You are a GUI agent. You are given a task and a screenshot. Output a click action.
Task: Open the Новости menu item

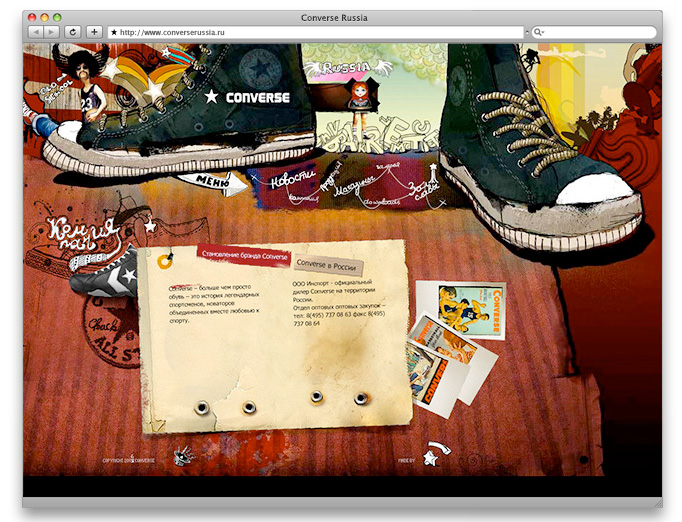click(x=293, y=178)
